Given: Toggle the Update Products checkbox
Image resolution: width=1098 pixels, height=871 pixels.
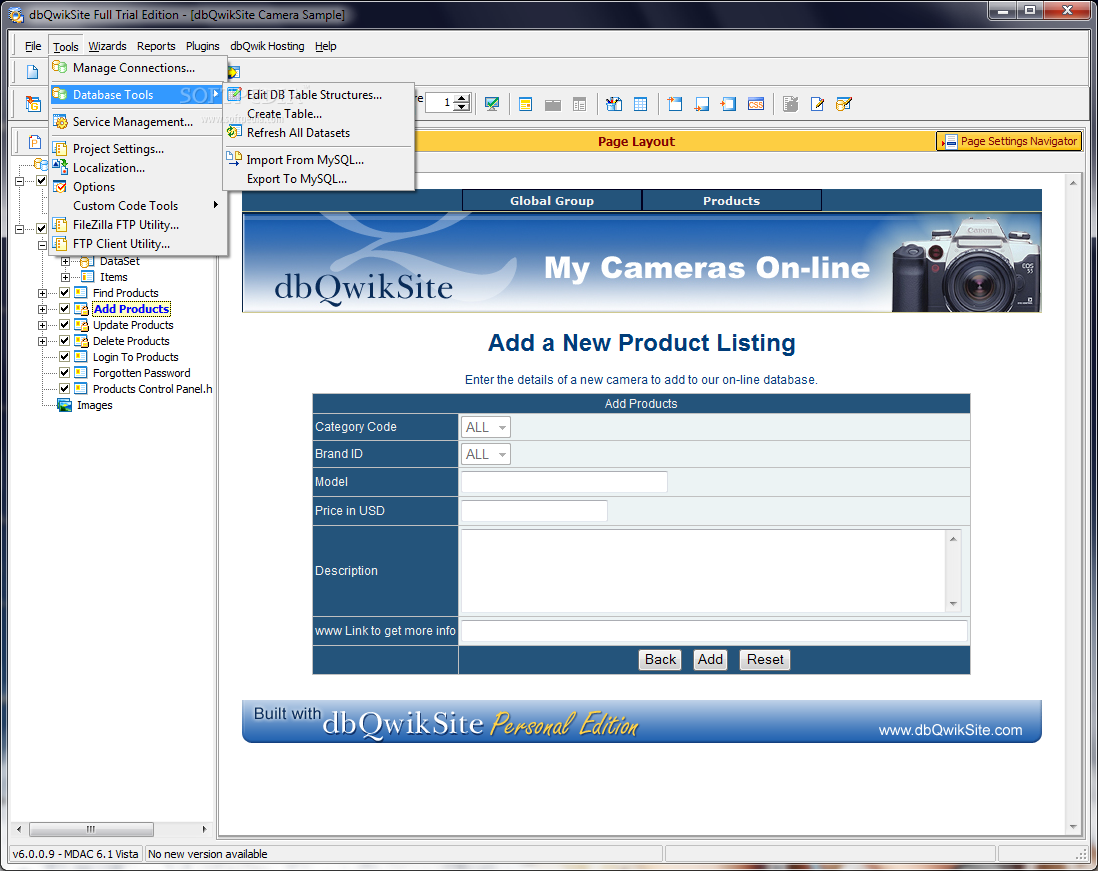Looking at the screenshot, I should click(x=64, y=325).
